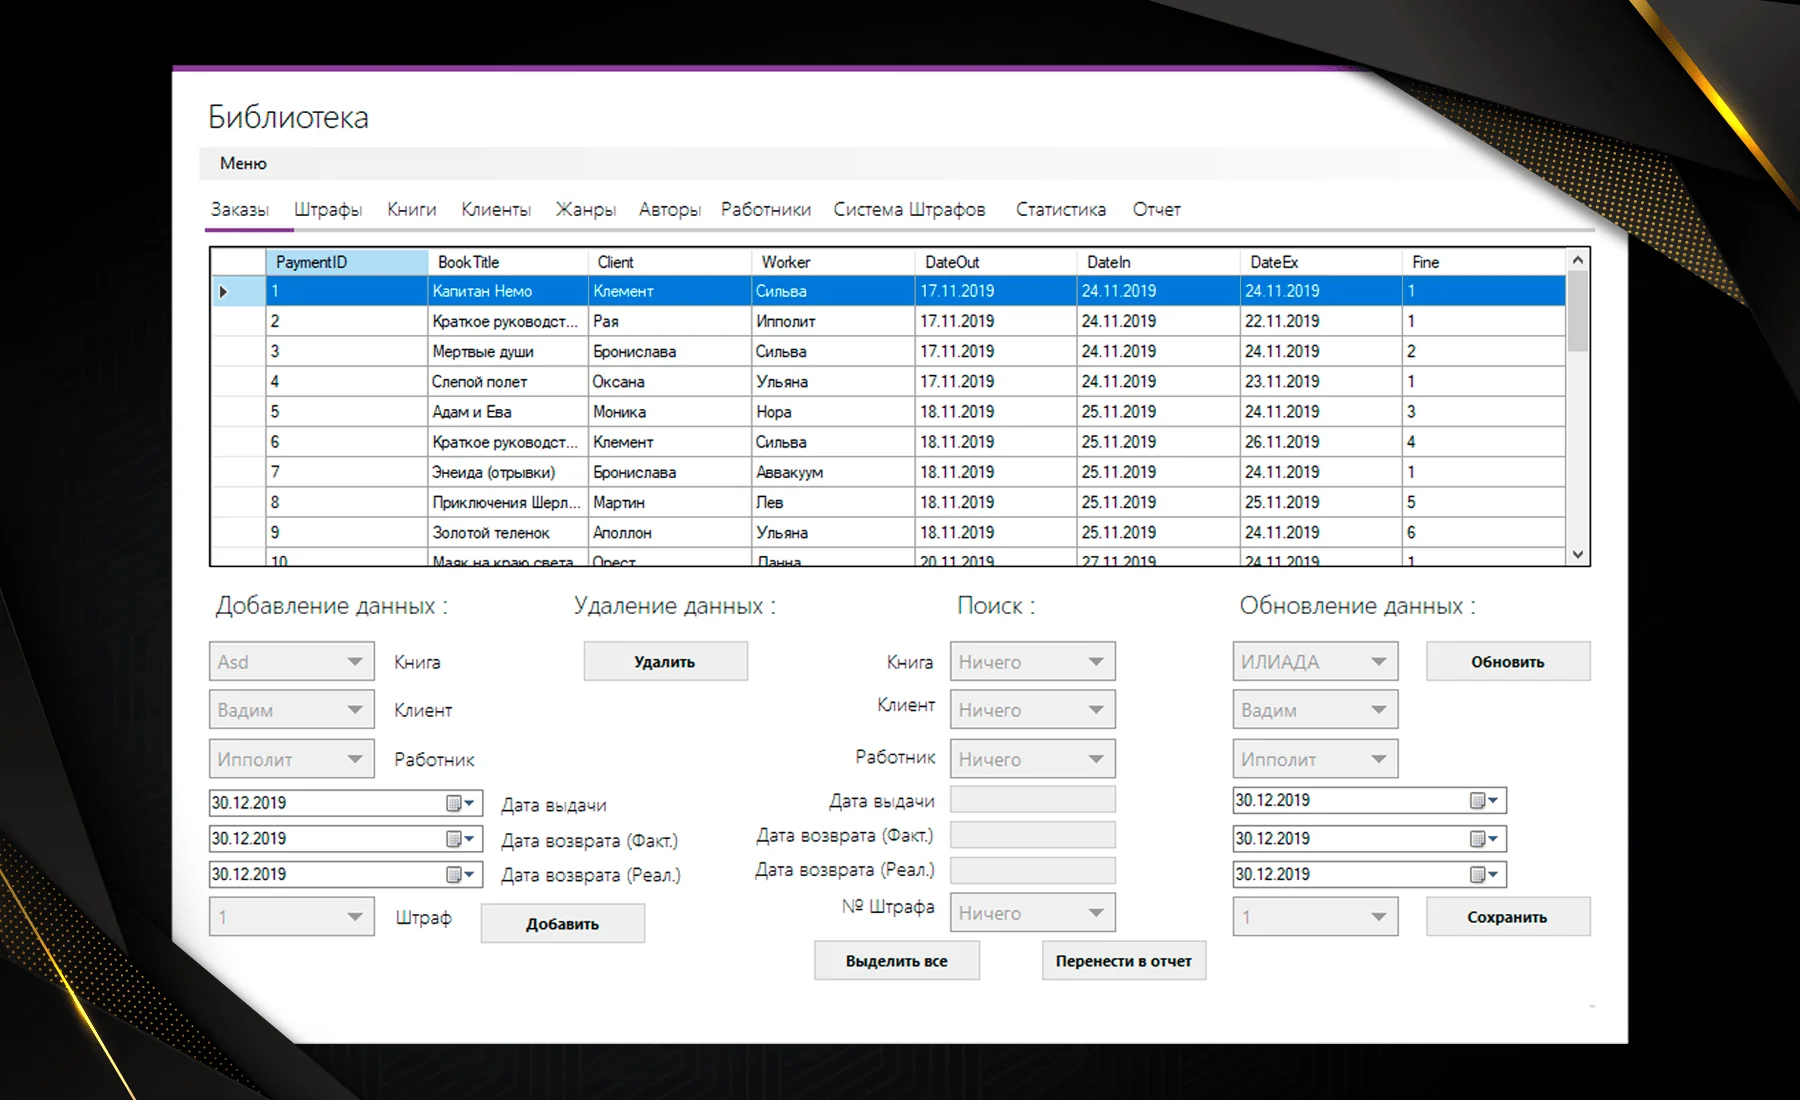Viewport: 1800px width, 1100px height.
Task: Open the ИЛИАДА dropdown in update section
Action: pos(1315,662)
